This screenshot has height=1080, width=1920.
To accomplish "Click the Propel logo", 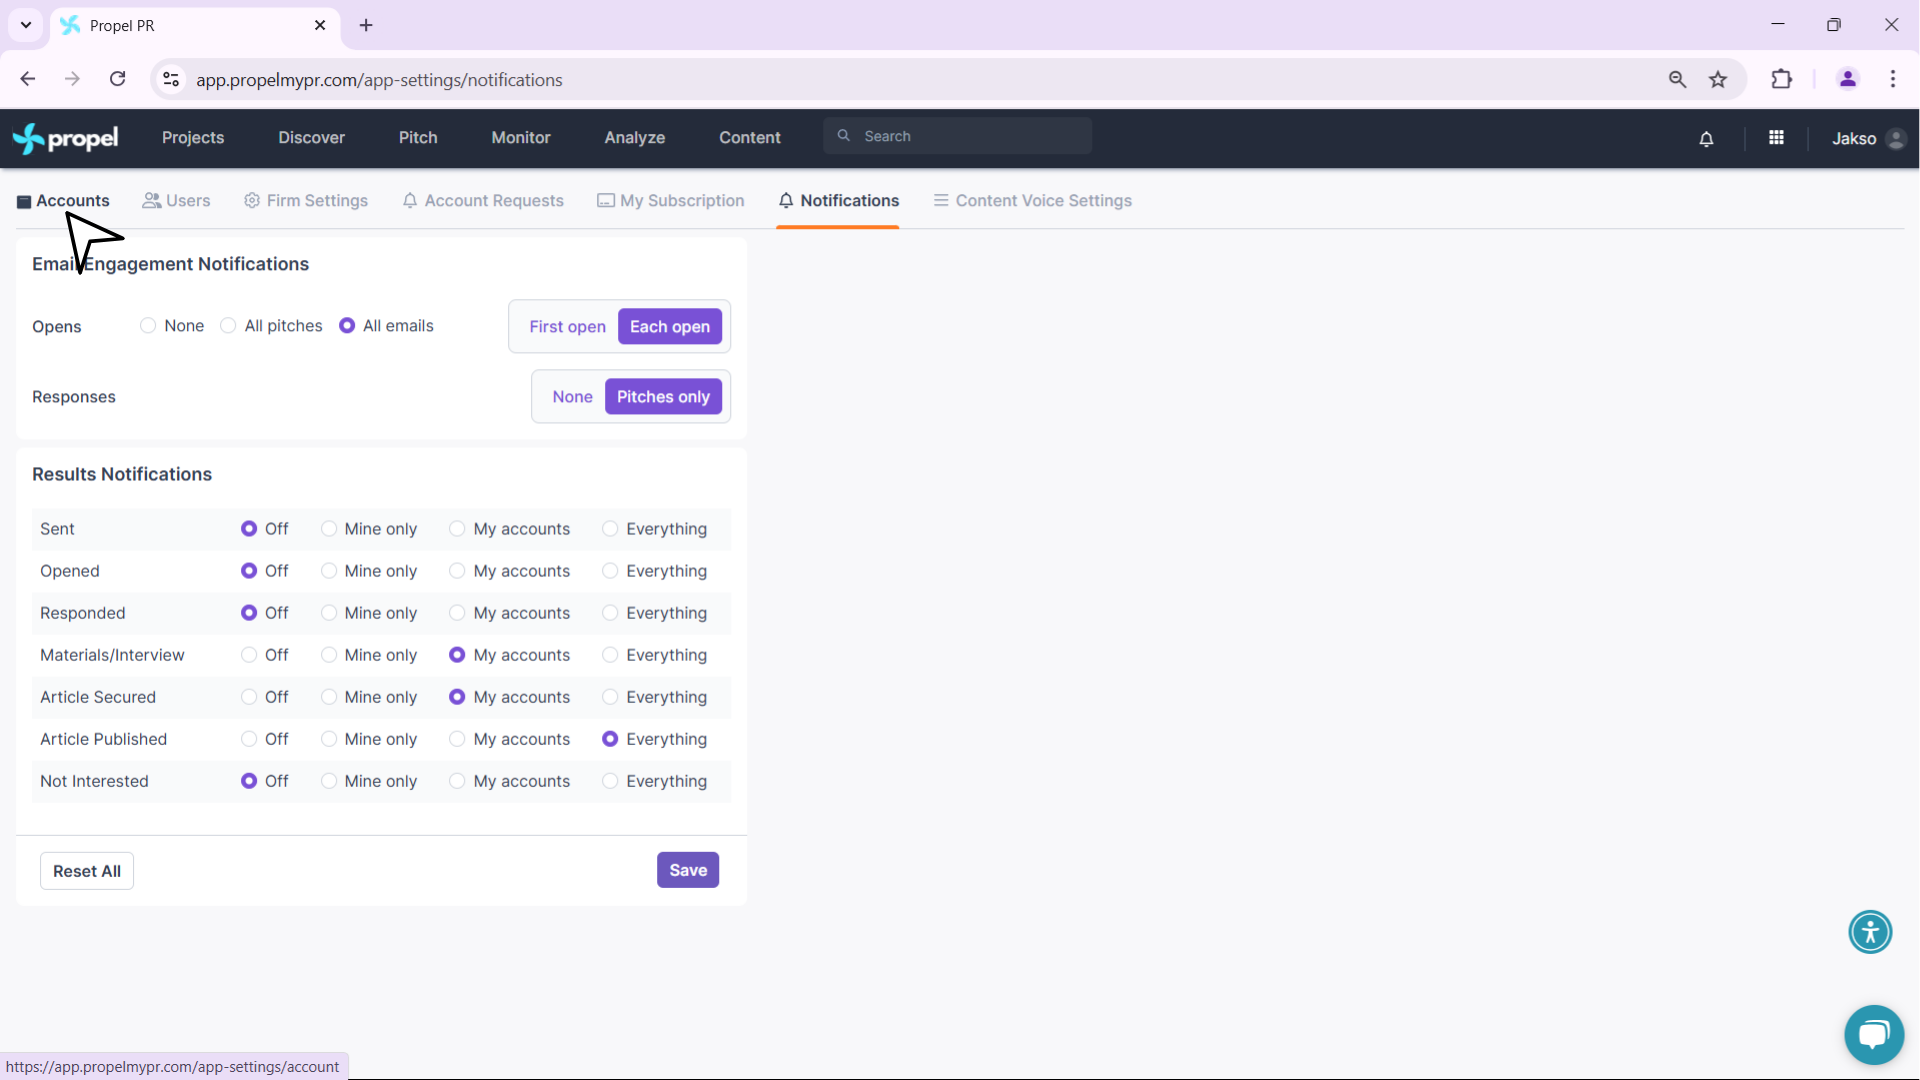I will coord(65,138).
